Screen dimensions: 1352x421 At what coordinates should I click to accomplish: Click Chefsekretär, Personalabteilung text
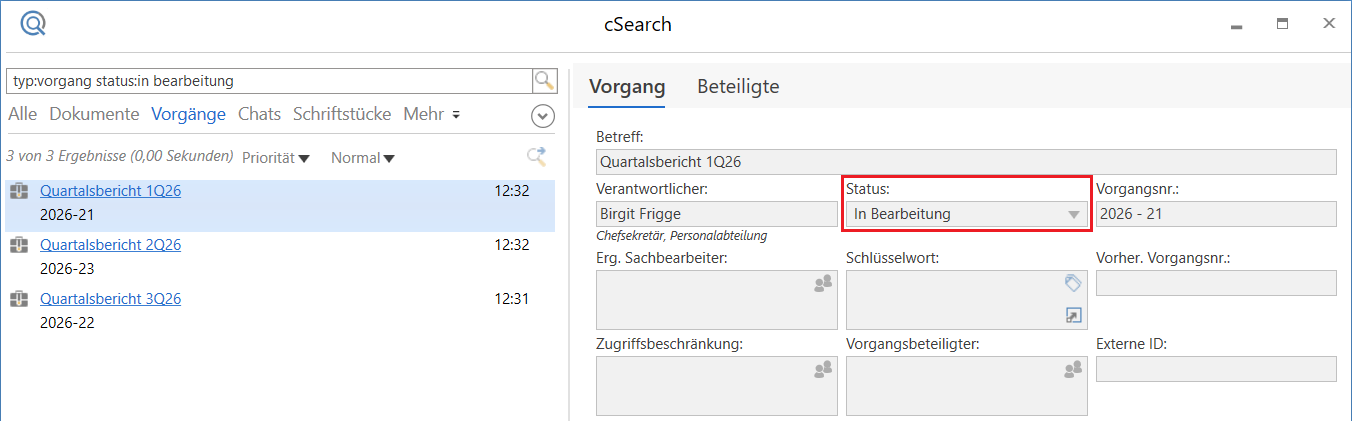pos(683,237)
